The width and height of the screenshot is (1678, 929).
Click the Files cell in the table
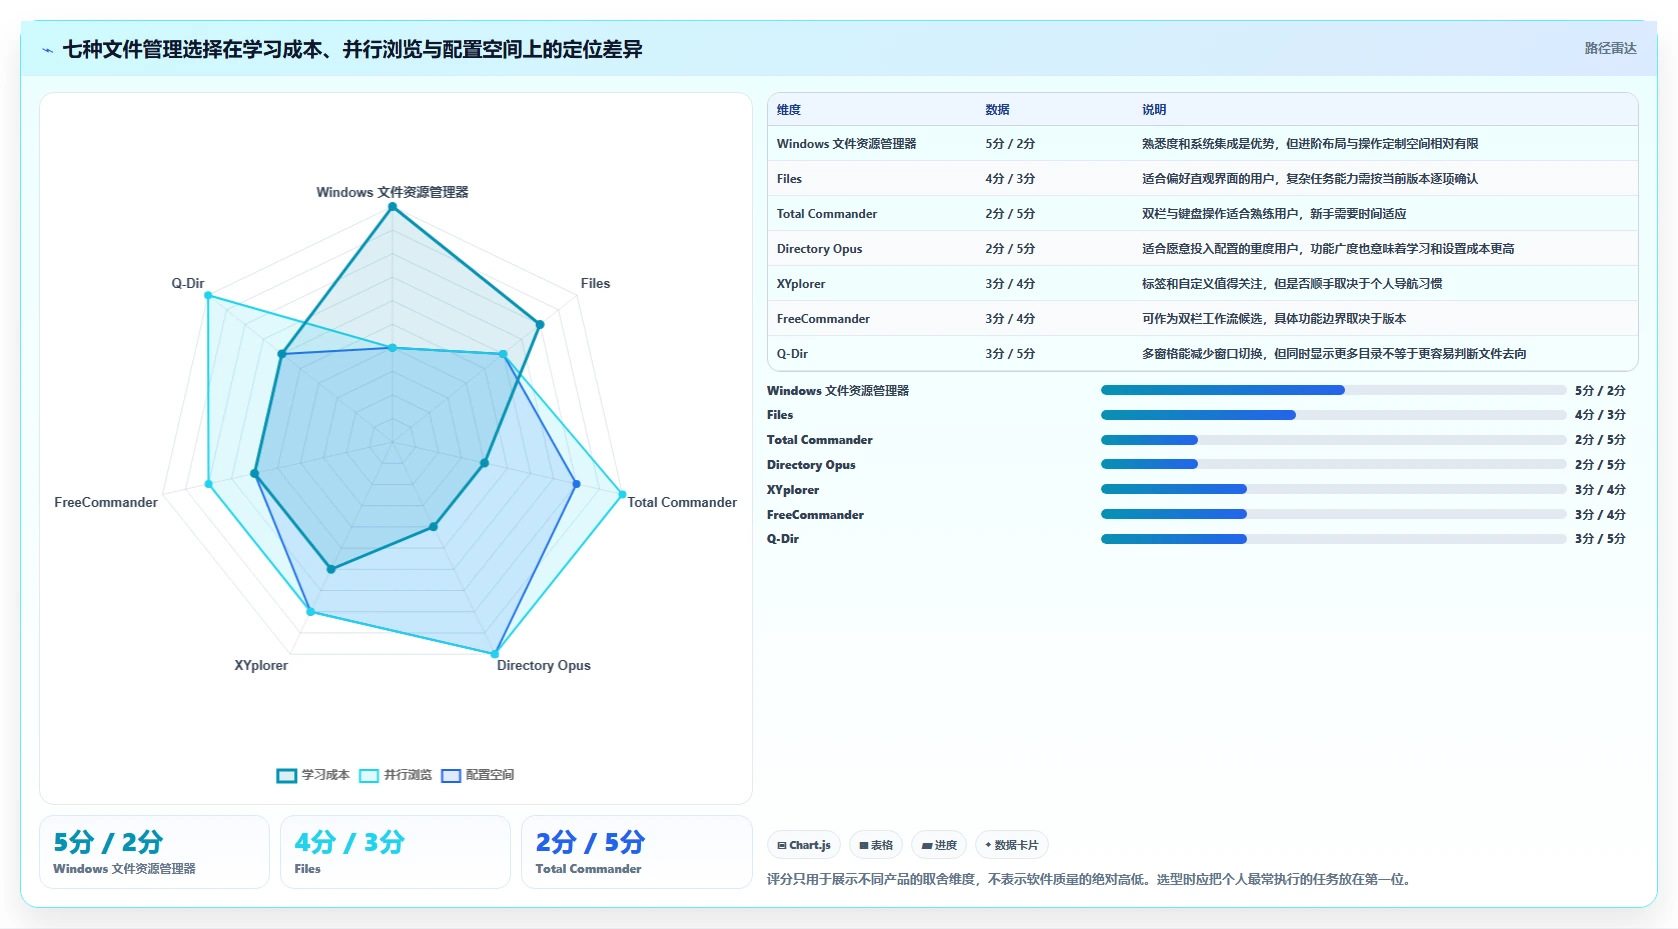tap(789, 179)
